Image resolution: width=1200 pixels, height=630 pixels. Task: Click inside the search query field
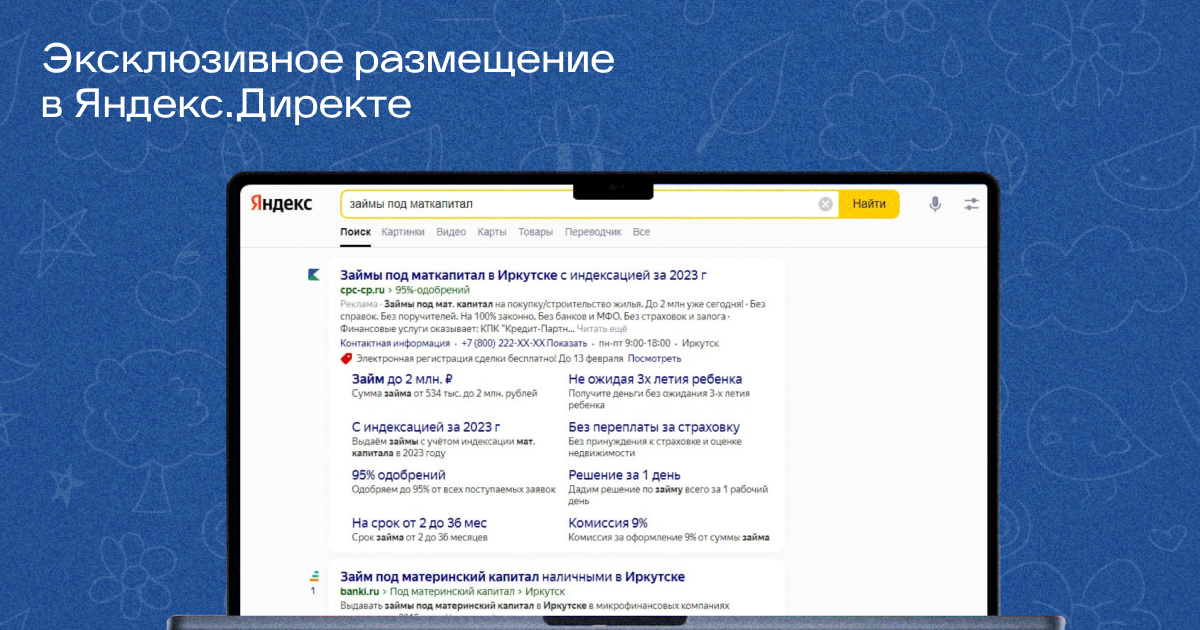[580, 204]
